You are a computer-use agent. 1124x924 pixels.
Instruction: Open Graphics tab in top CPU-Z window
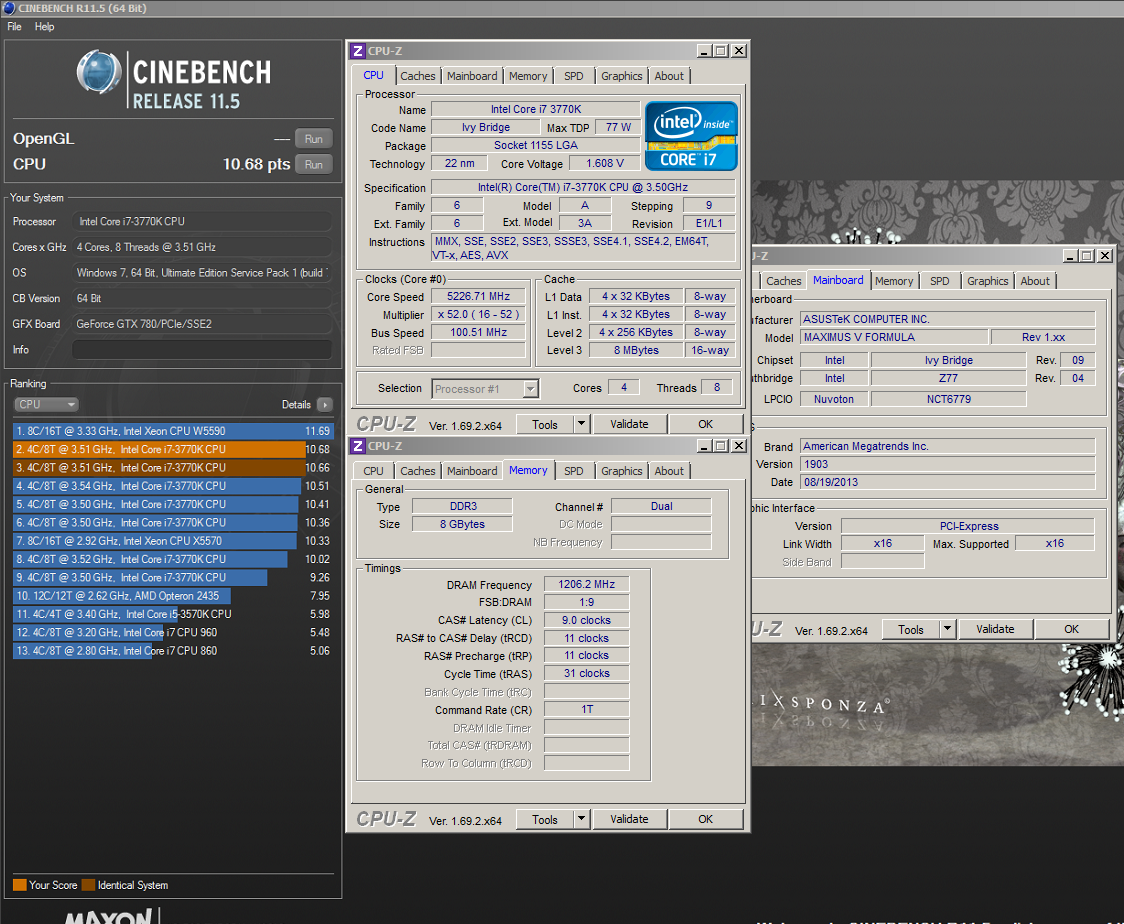click(x=621, y=76)
